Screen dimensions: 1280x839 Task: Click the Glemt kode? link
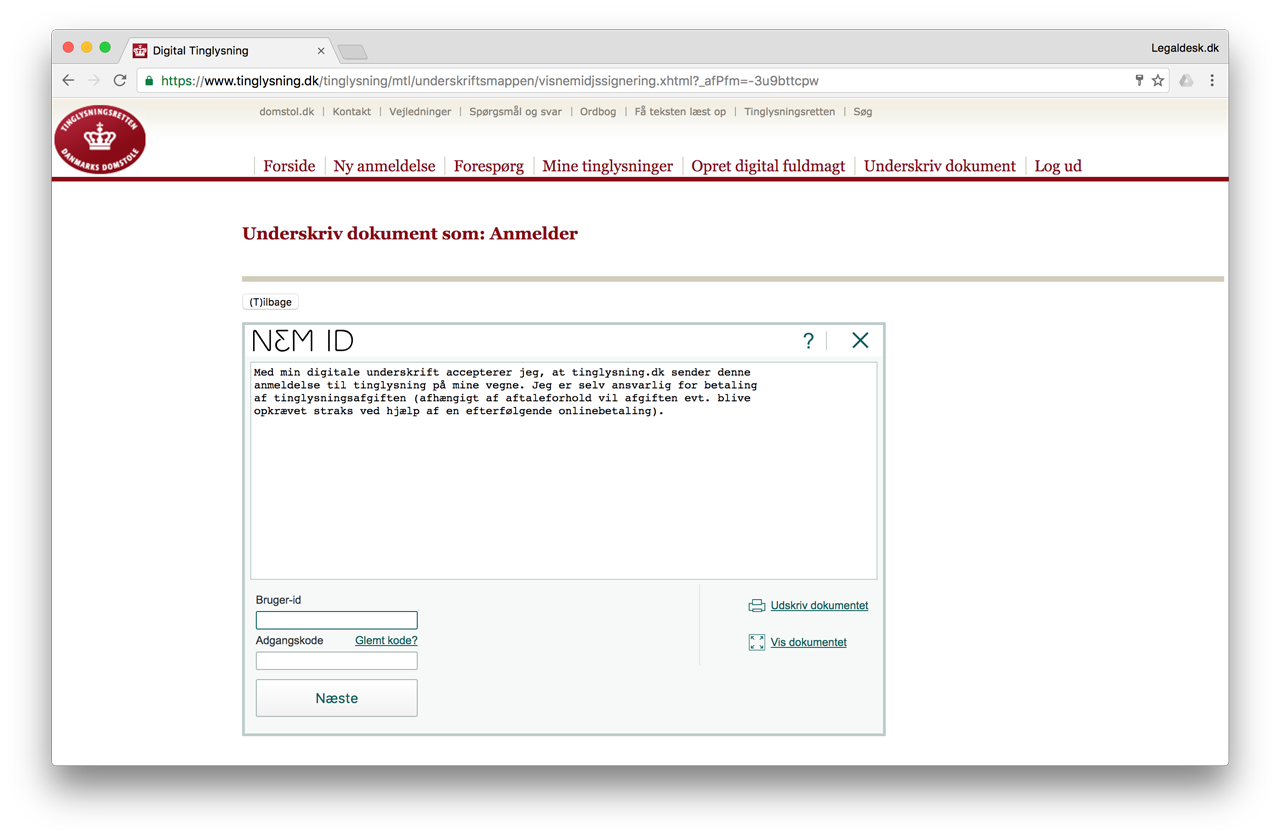click(x=386, y=640)
